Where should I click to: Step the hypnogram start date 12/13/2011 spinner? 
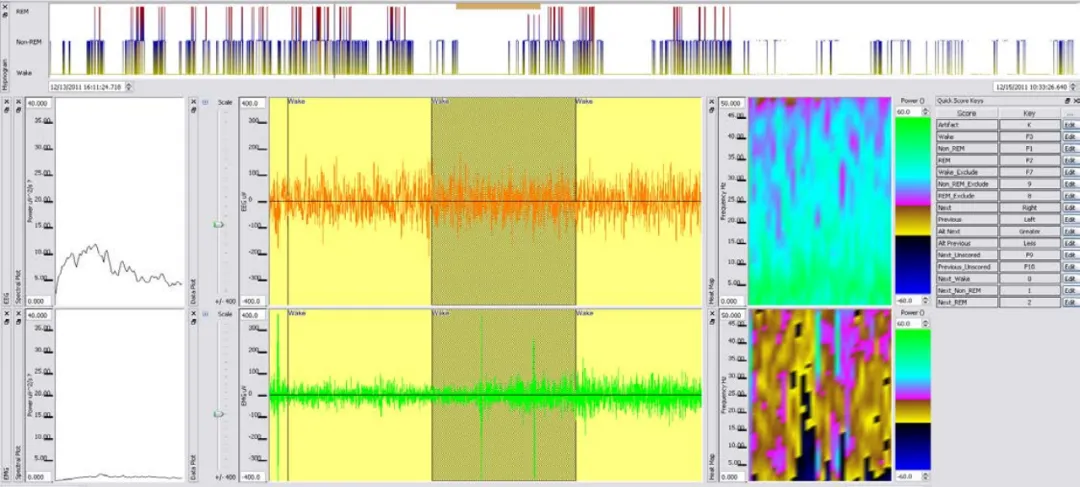click(x=129, y=87)
